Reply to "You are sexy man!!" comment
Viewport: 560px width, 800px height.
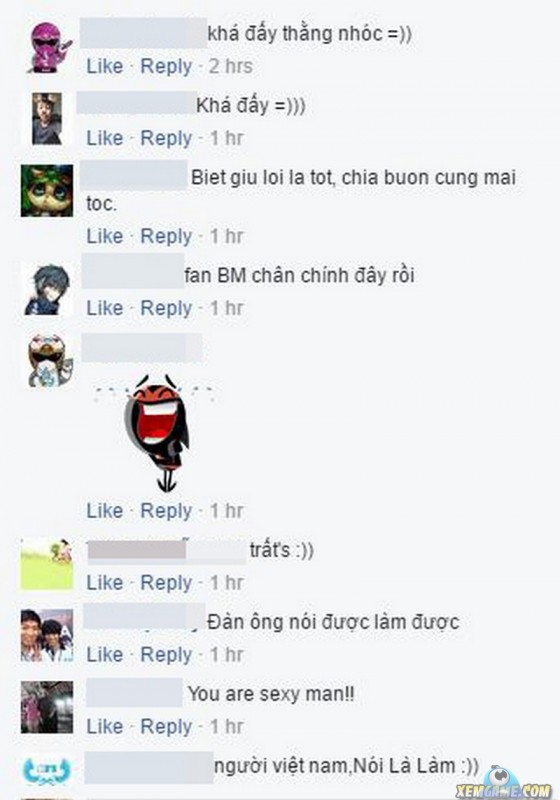pyautogui.click(x=166, y=727)
